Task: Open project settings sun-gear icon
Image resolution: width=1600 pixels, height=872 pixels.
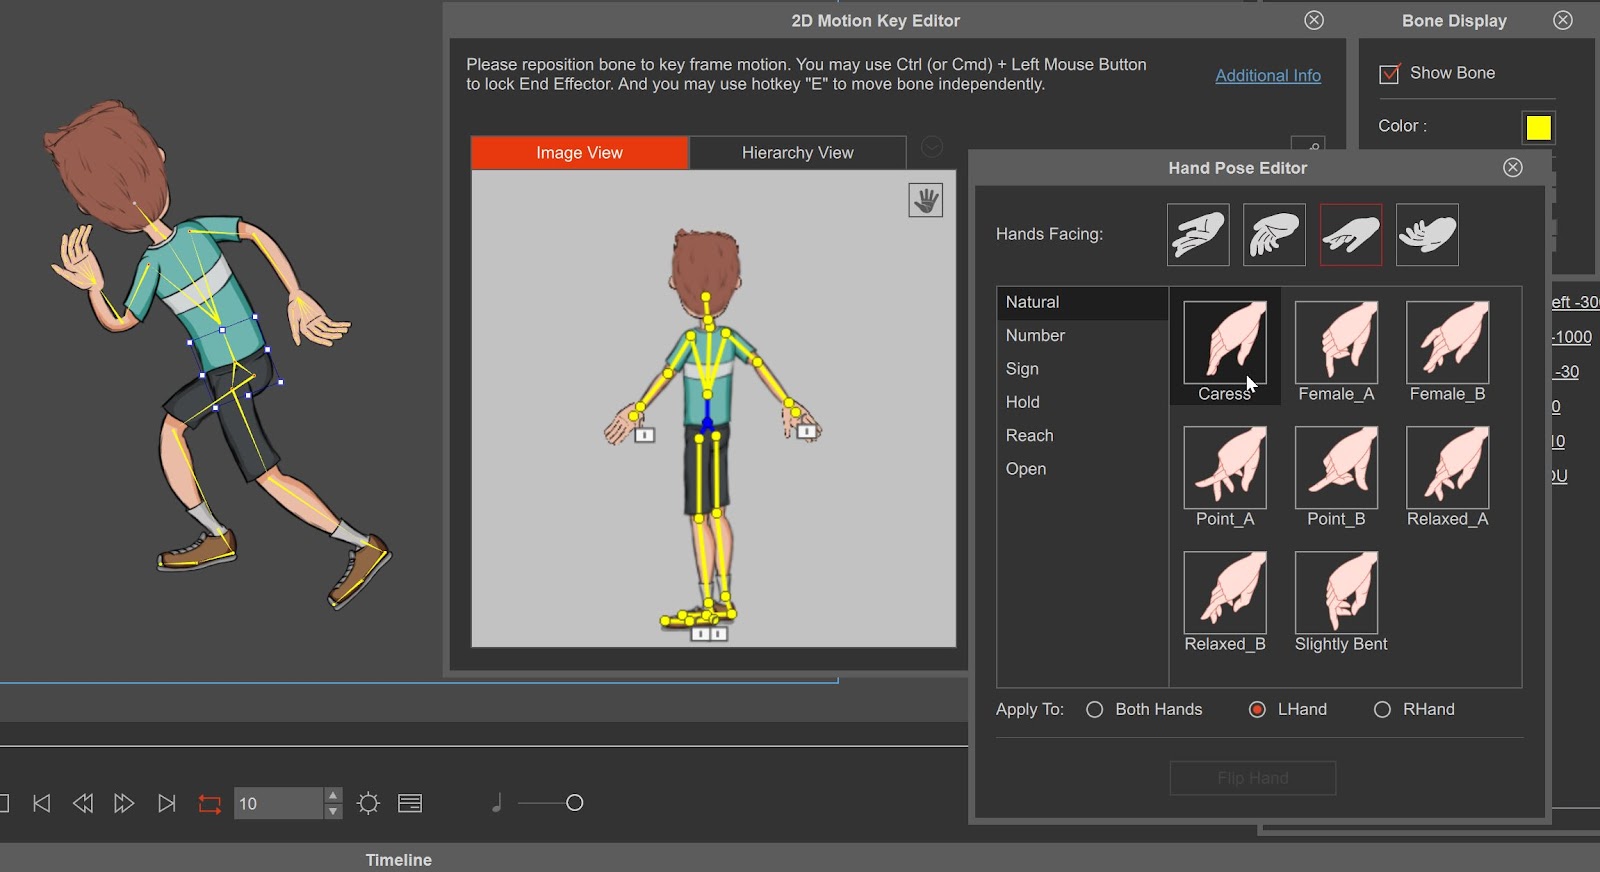Action: point(368,803)
